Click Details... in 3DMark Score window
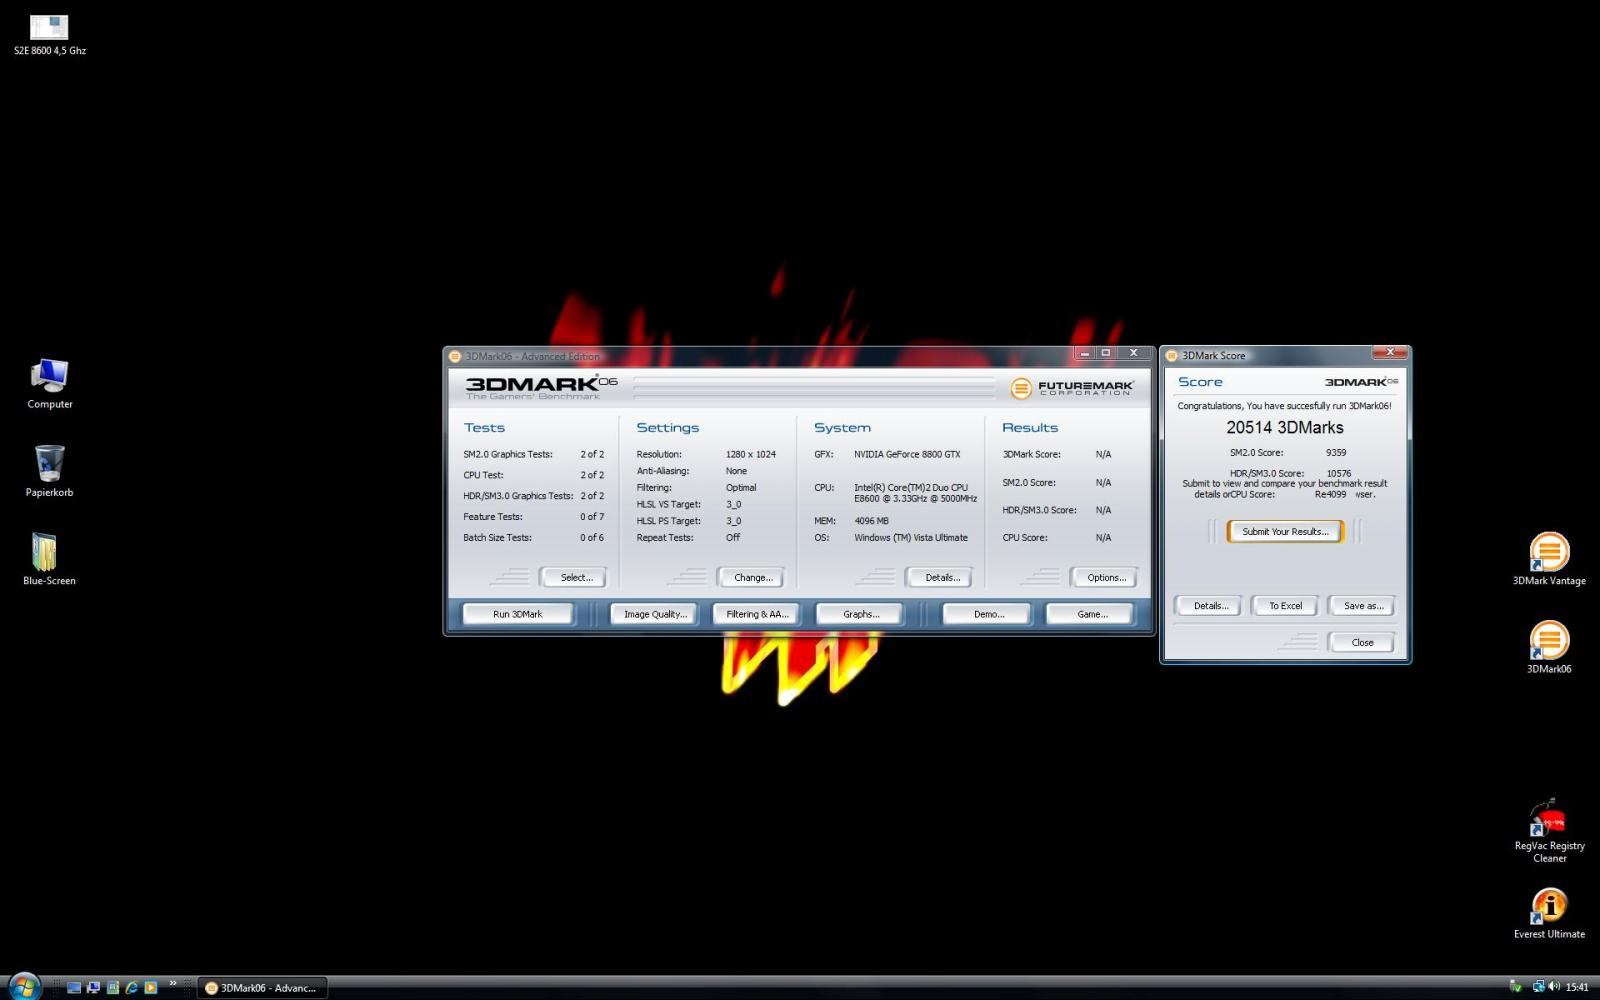 [x=1210, y=605]
